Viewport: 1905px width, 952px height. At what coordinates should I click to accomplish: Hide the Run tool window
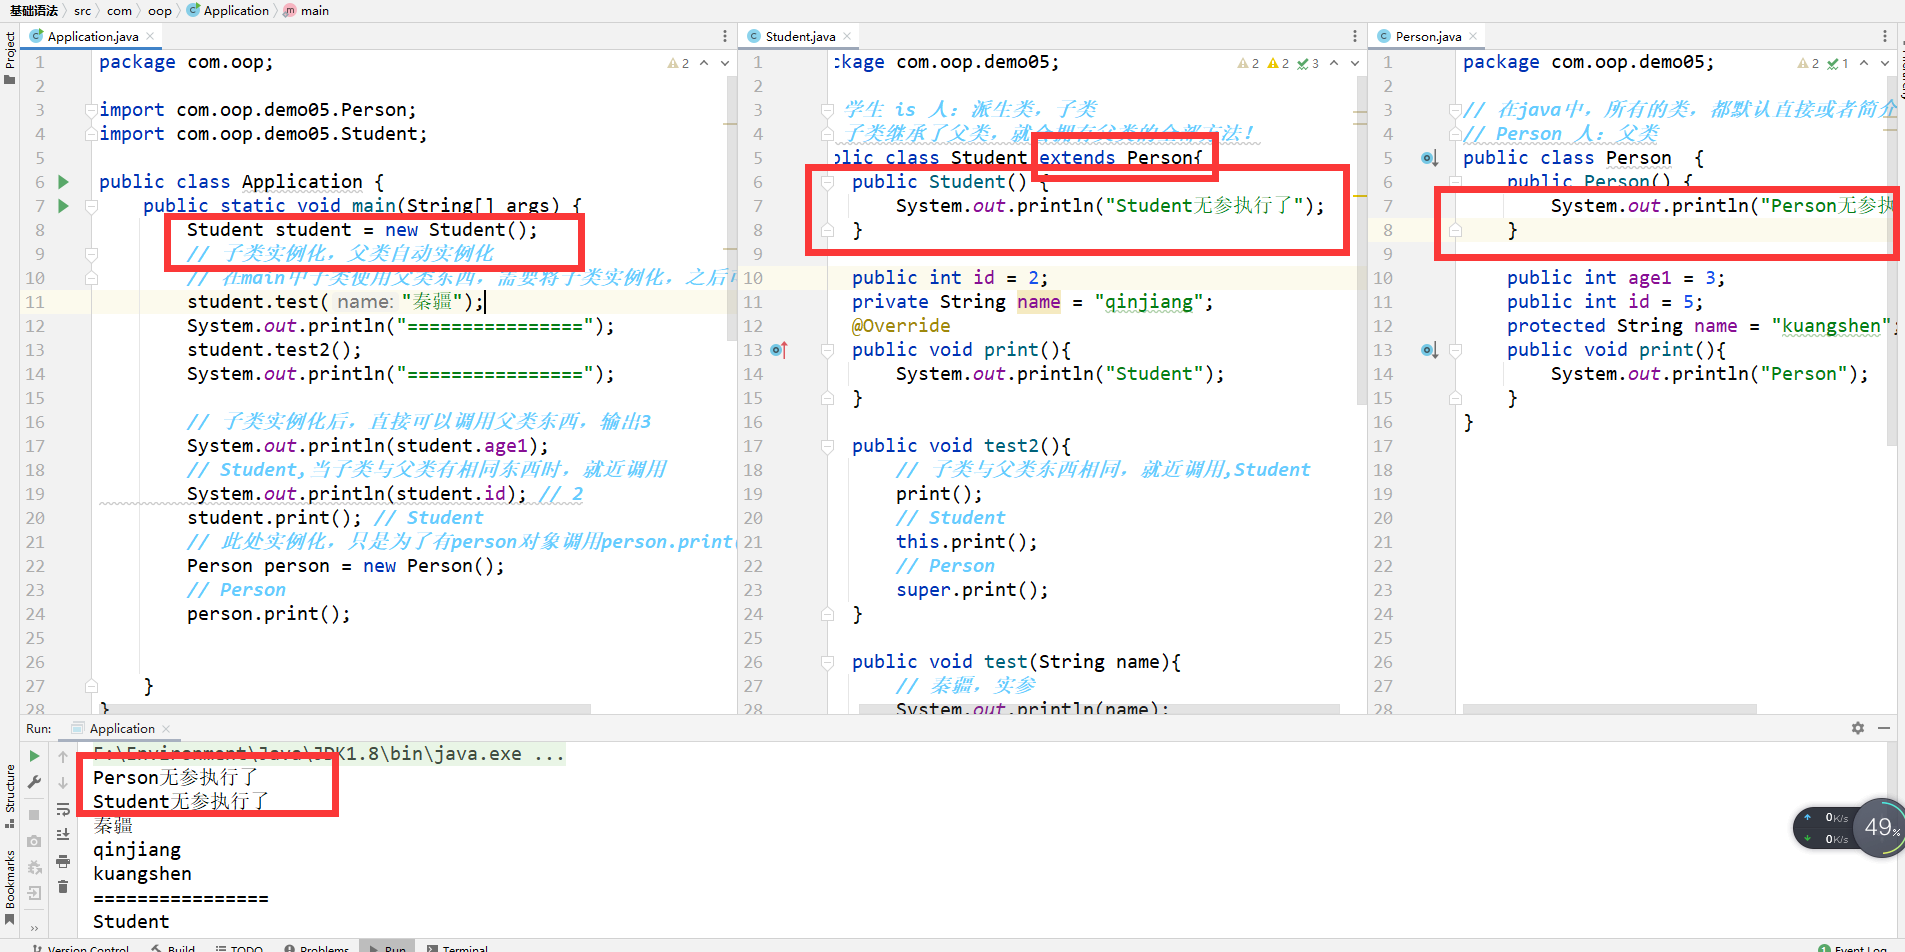point(1884,728)
